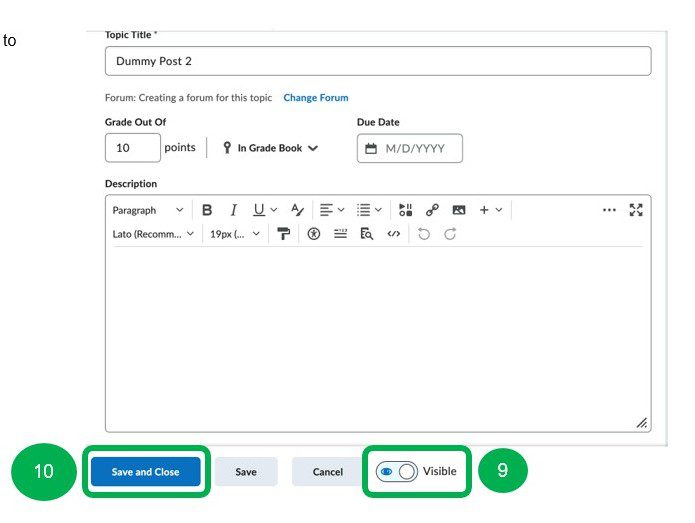695x523 pixels.
Task: Expand the In Grade Book dropdown
Action: (270, 148)
